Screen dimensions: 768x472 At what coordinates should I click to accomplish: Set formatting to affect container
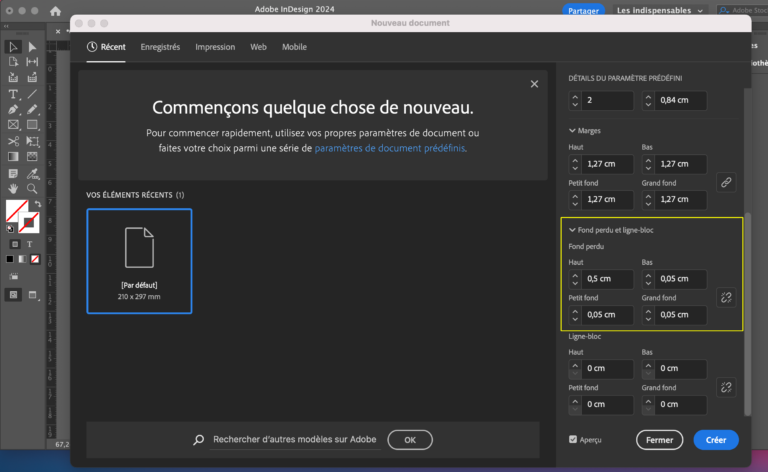point(15,244)
